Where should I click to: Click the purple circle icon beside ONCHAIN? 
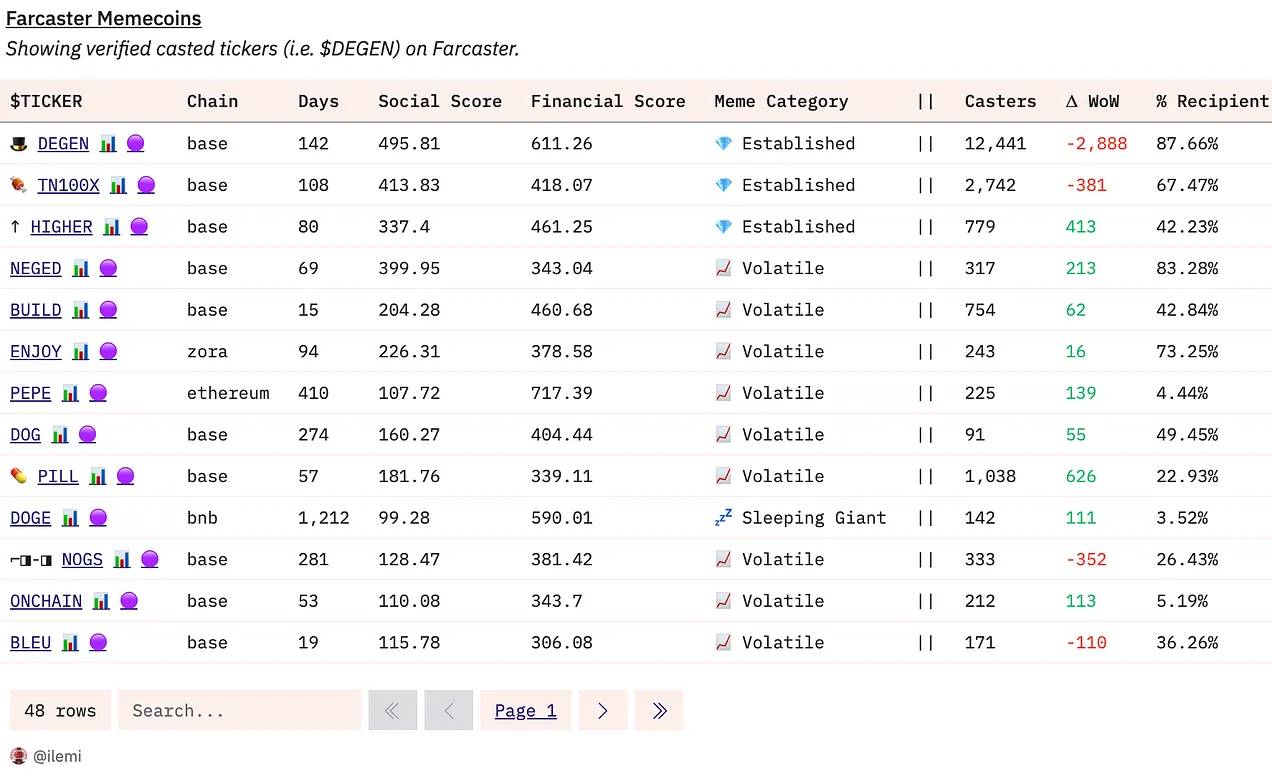pos(129,601)
